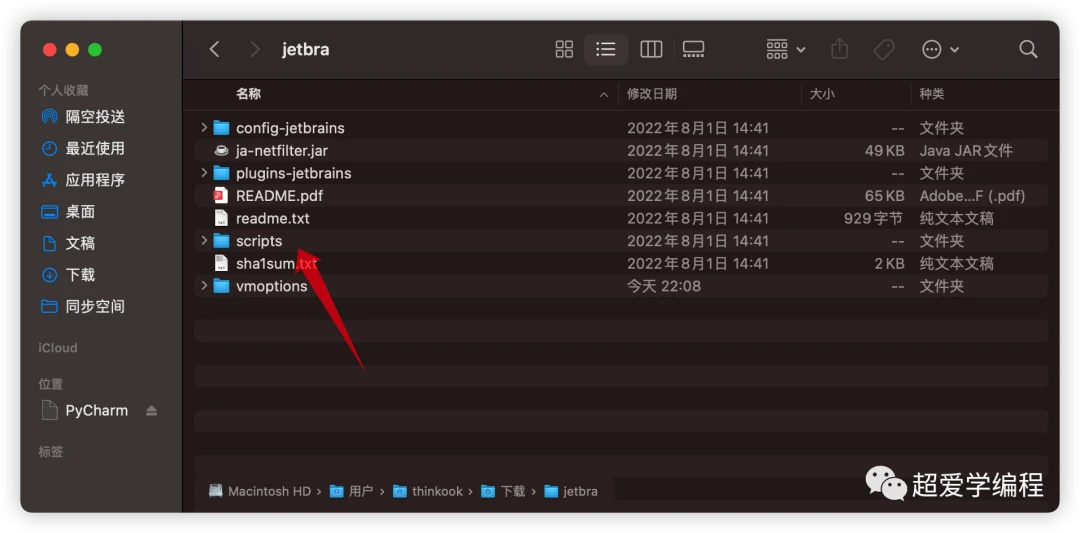Select the readme.txt file icon
Screen dimensions: 1080x533
pyautogui.click(x=221, y=218)
